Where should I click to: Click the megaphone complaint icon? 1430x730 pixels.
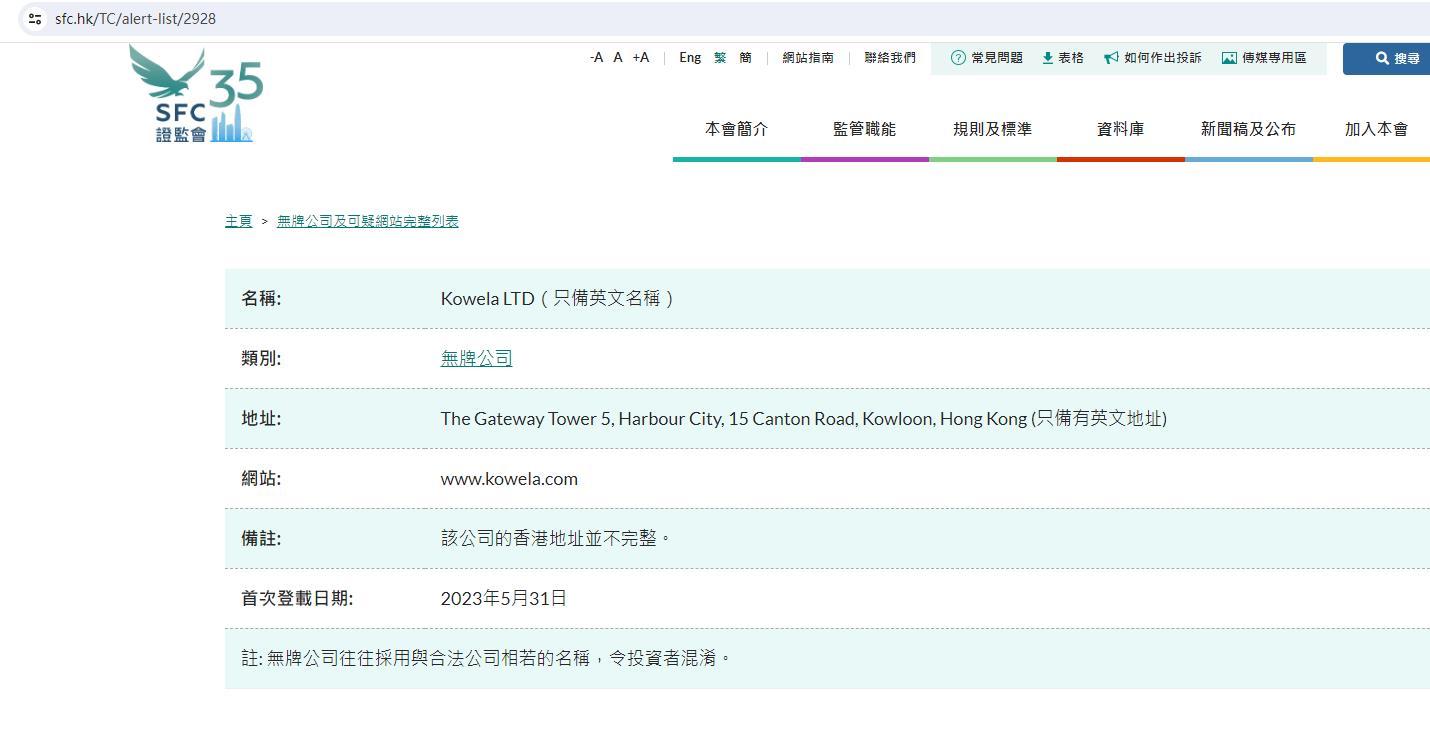coord(1111,58)
